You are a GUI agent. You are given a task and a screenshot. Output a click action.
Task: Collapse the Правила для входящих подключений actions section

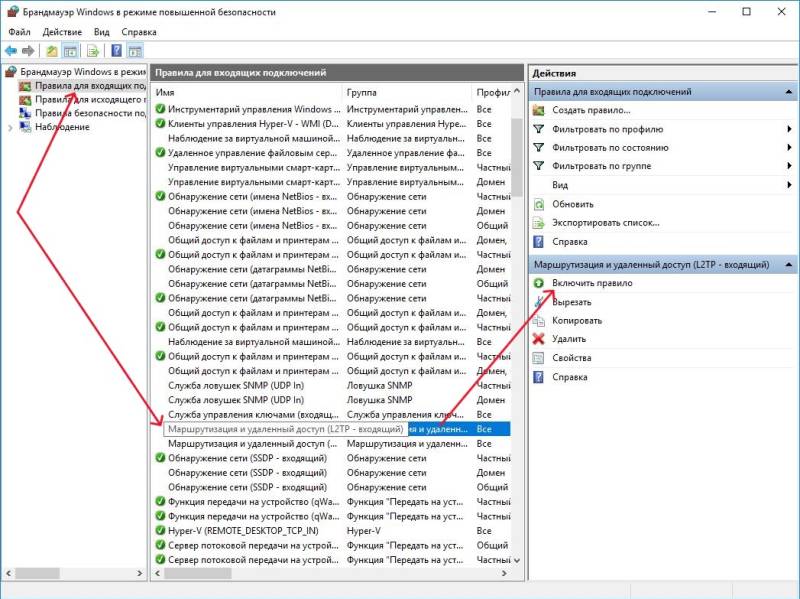pos(789,91)
